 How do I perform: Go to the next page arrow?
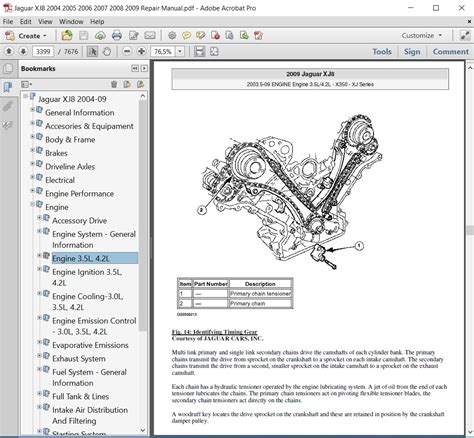[x=23, y=51]
